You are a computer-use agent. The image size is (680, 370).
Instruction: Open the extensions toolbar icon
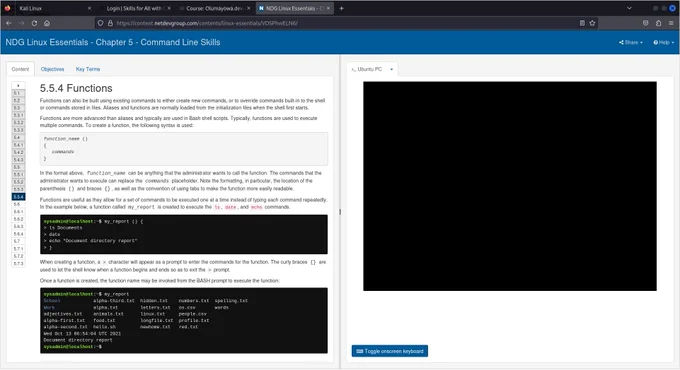pos(658,23)
